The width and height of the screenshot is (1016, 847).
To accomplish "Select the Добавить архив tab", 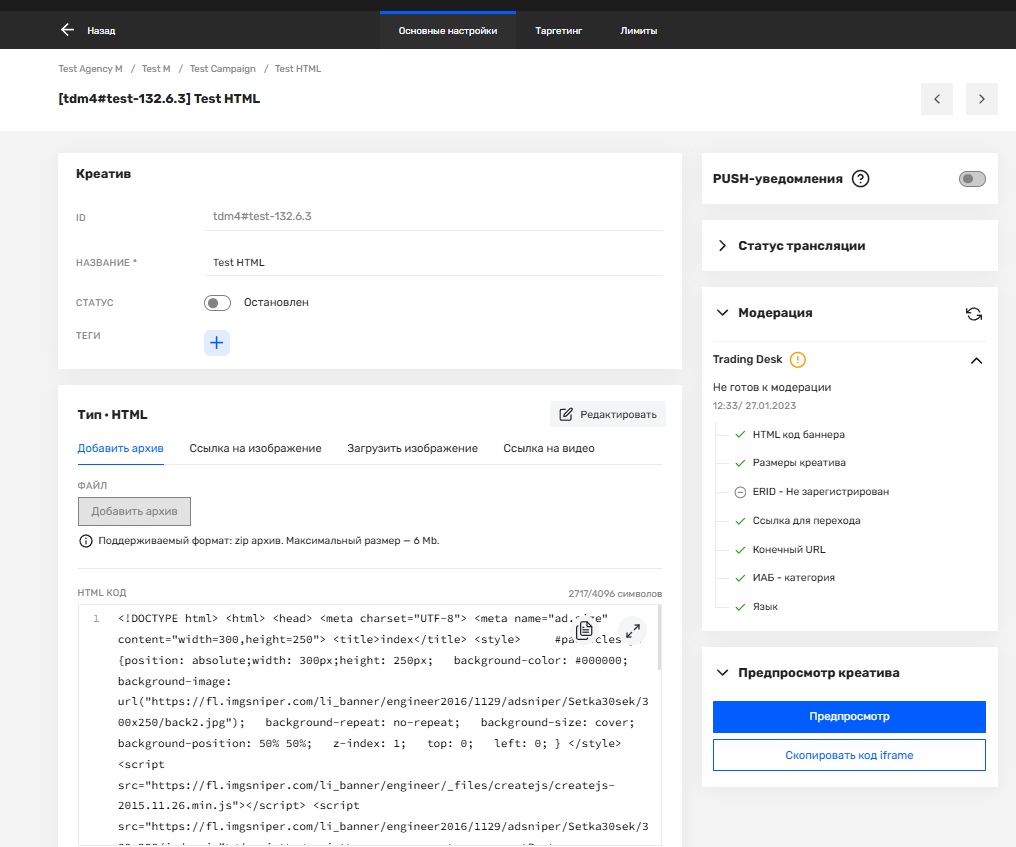I will [x=121, y=448].
